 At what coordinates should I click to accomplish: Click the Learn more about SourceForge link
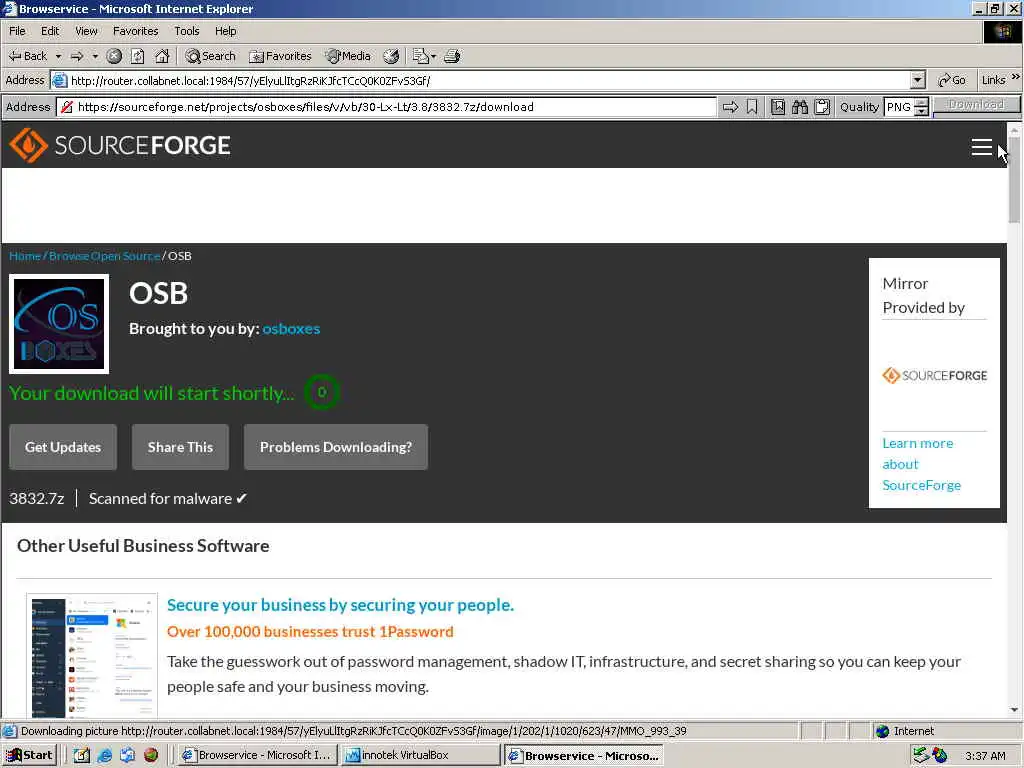tap(921, 464)
